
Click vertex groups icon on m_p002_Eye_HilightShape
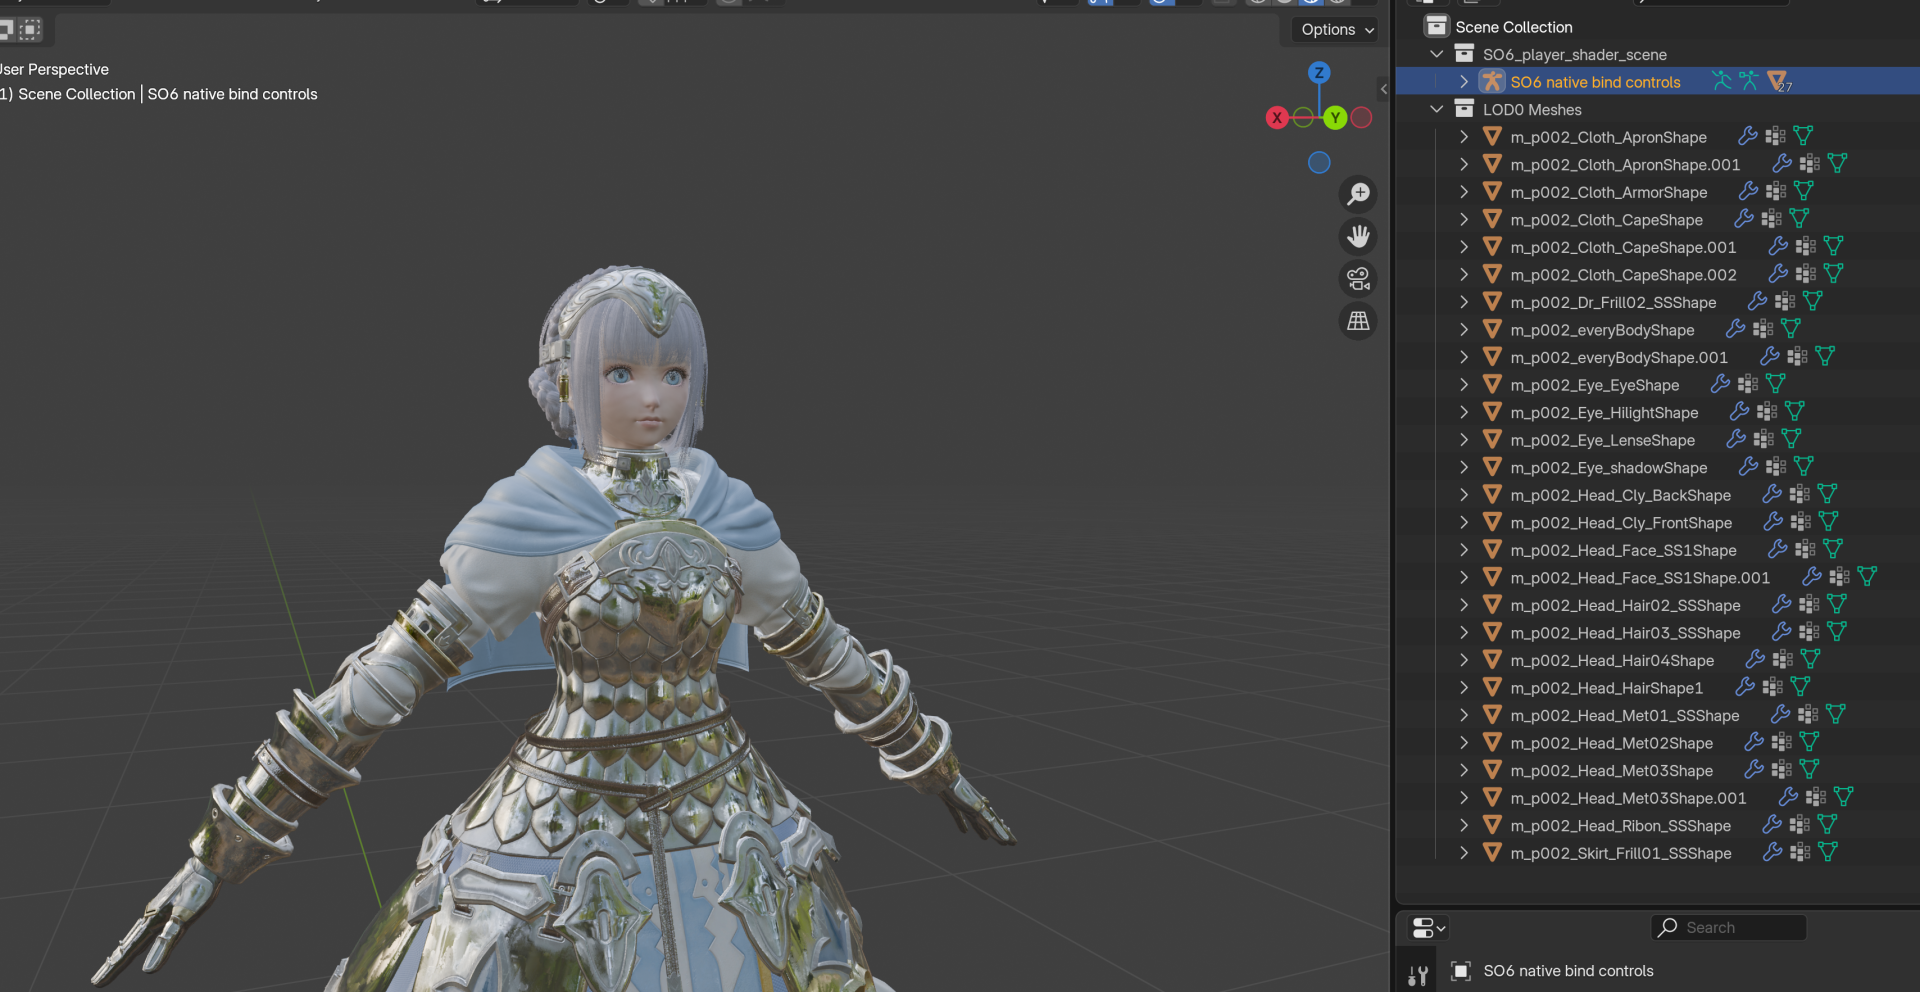click(x=1767, y=412)
